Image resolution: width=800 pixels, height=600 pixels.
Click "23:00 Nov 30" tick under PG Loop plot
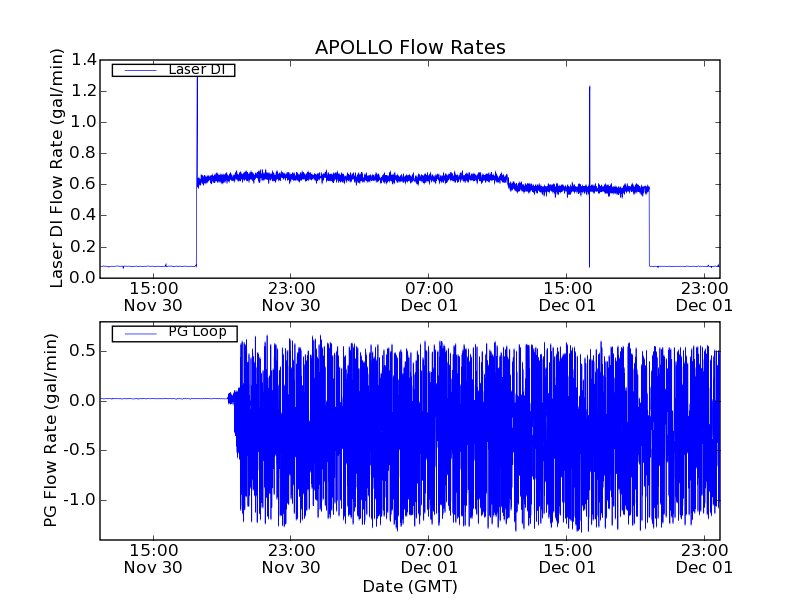coord(291,559)
